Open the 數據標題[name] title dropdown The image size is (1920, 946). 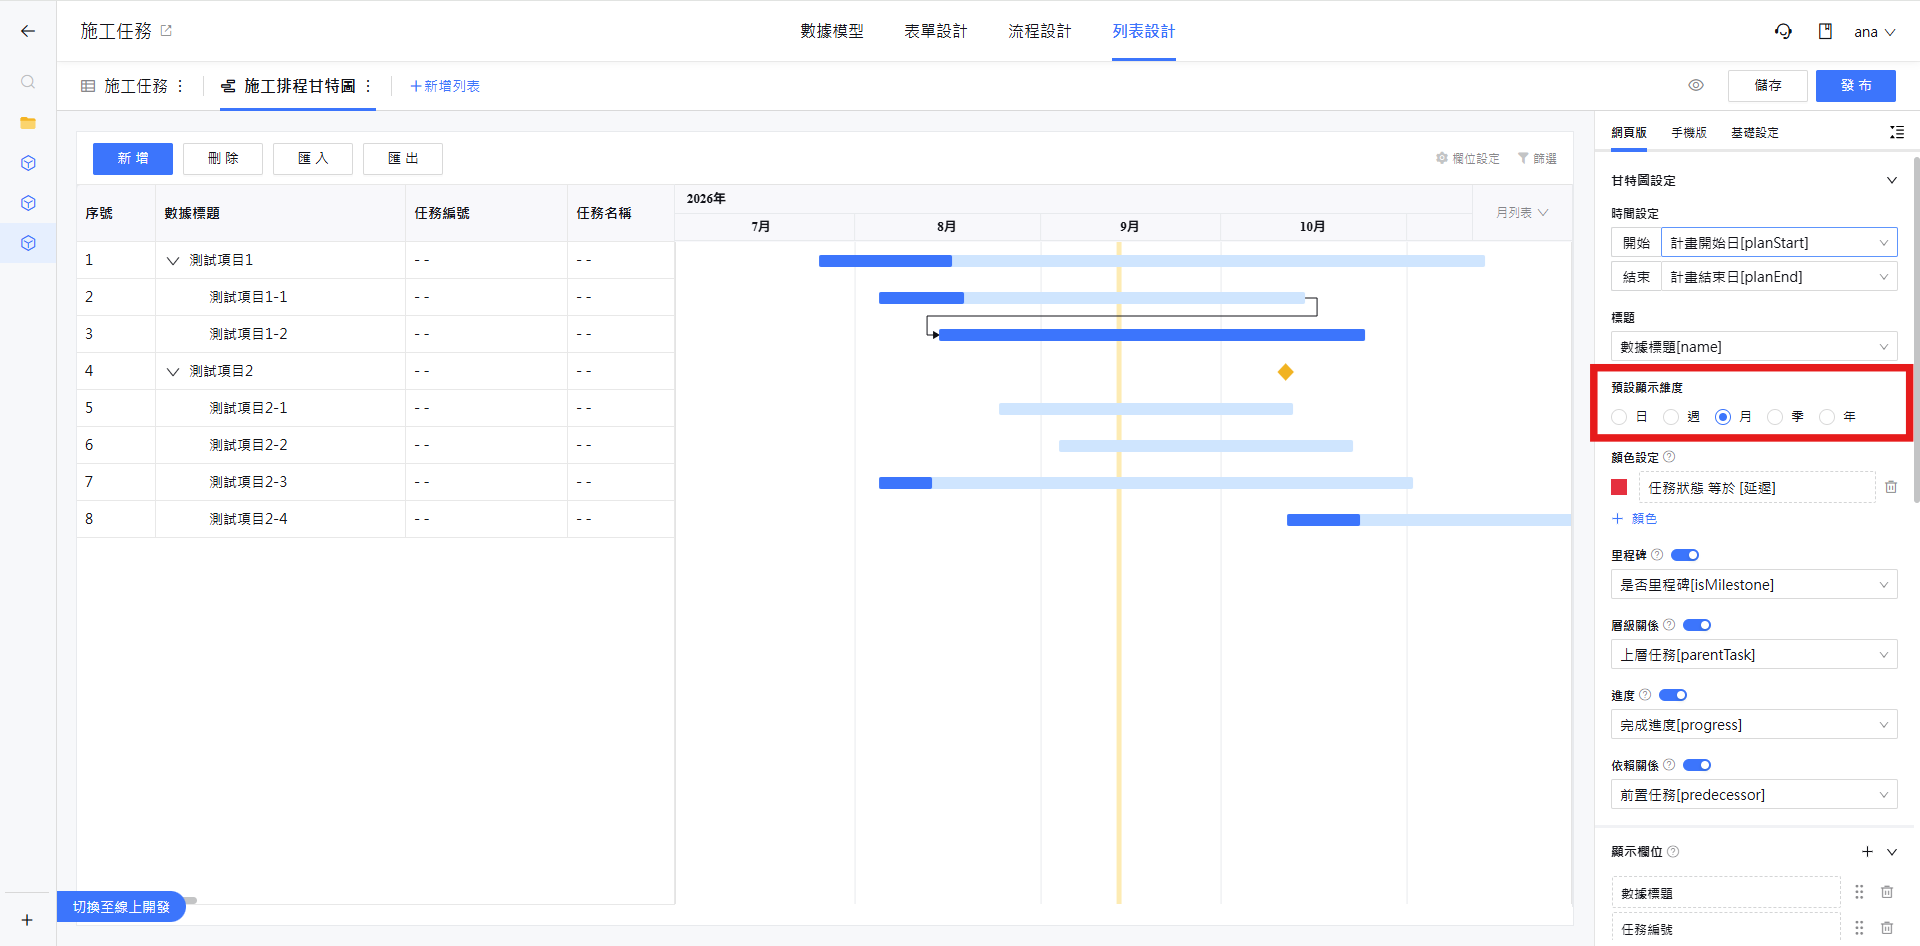tap(1754, 347)
